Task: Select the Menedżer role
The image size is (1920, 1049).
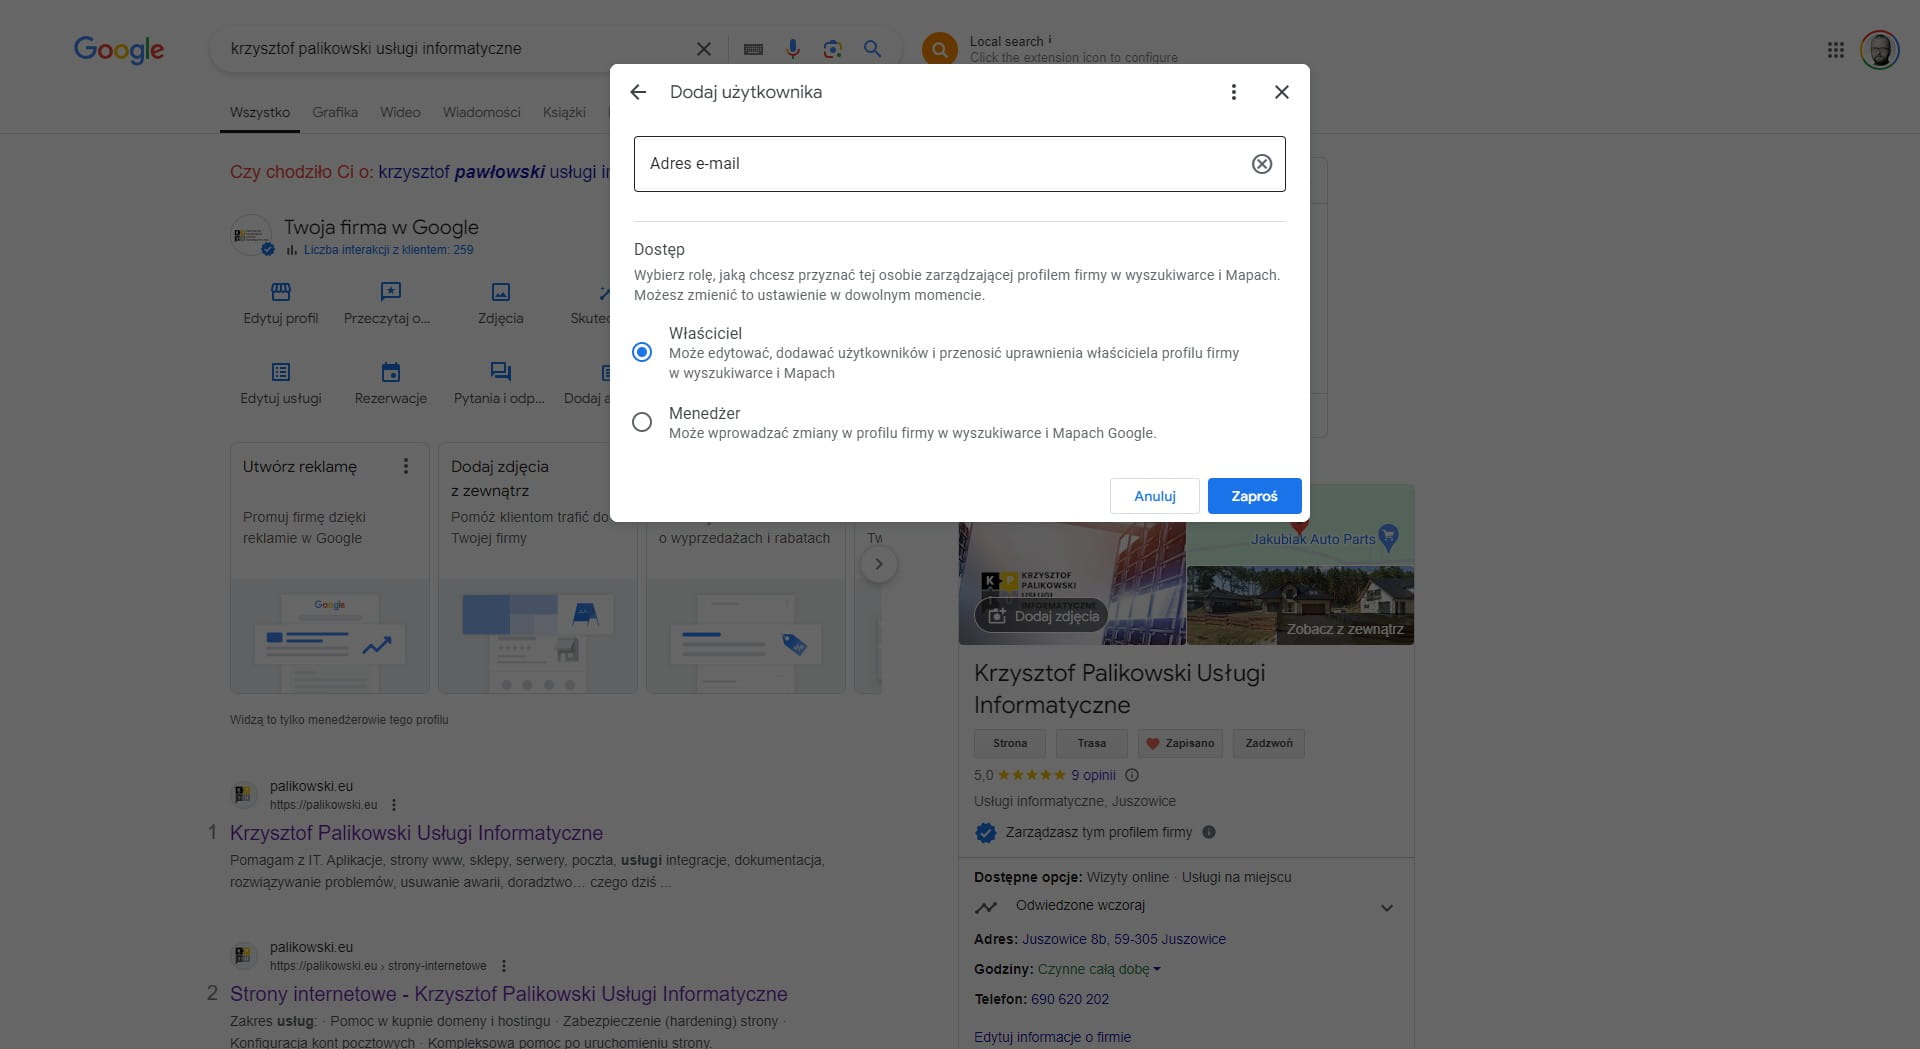Action: pos(642,422)
